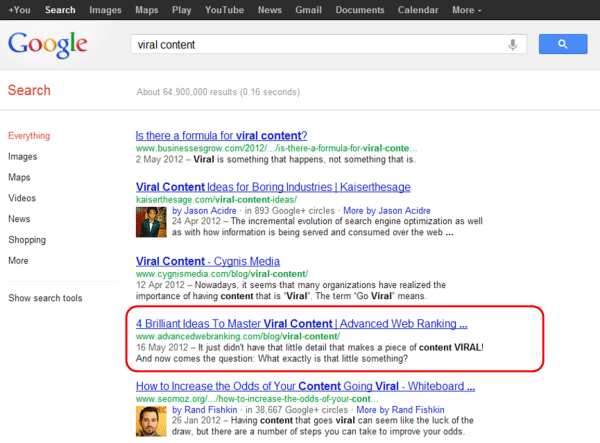Screen dimensions: 600x443
Task: Expand More filters in left sidebar
Action: coord(18,261)
